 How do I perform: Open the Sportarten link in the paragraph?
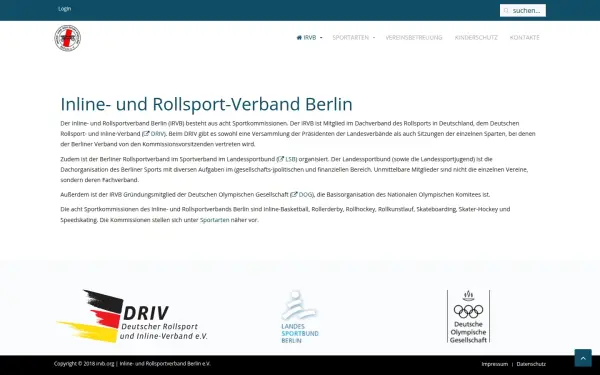(x=215, y=220)
